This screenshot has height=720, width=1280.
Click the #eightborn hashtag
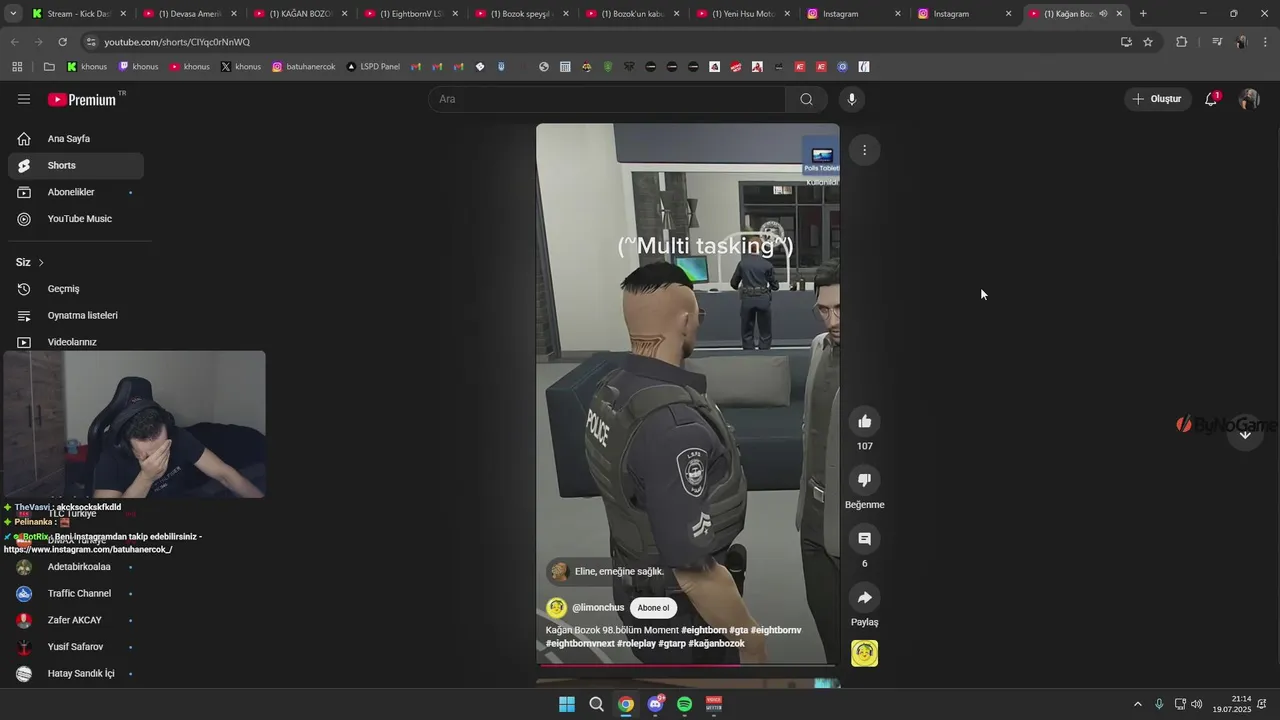704,630
